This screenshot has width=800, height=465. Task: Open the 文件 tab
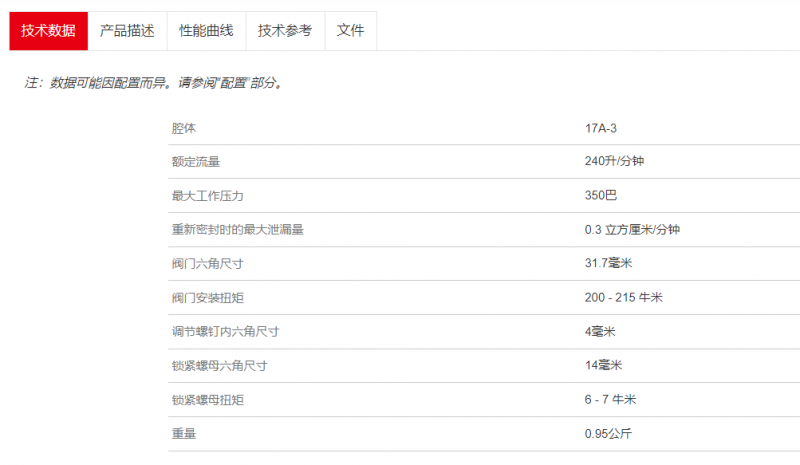point(351,30)
